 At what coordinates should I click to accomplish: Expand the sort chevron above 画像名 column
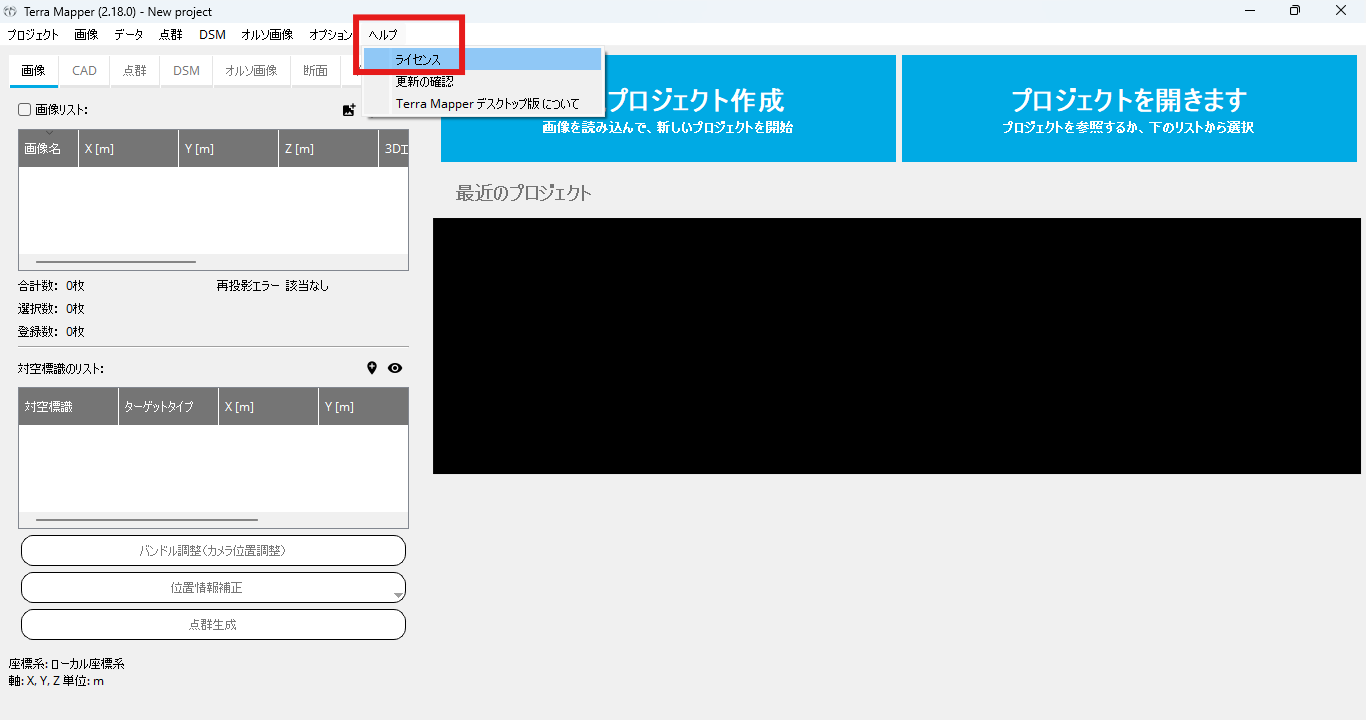click(x=49, y=133)
